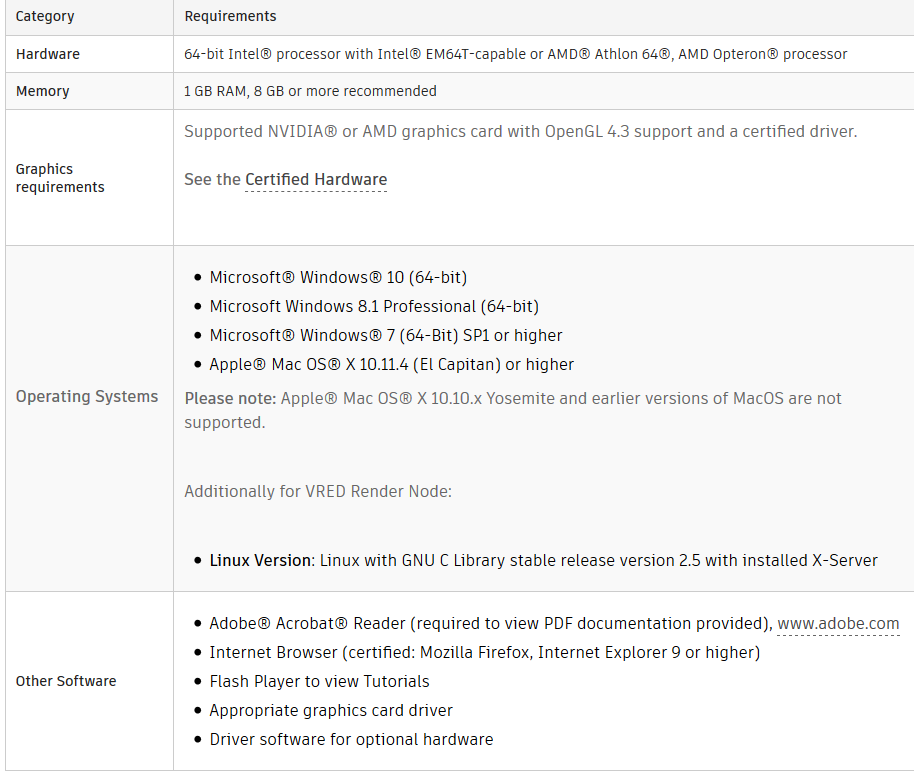Viewport: 914px width, 771px height.
Task: Click the Other Software row label
Action: [x=66, y=681]
